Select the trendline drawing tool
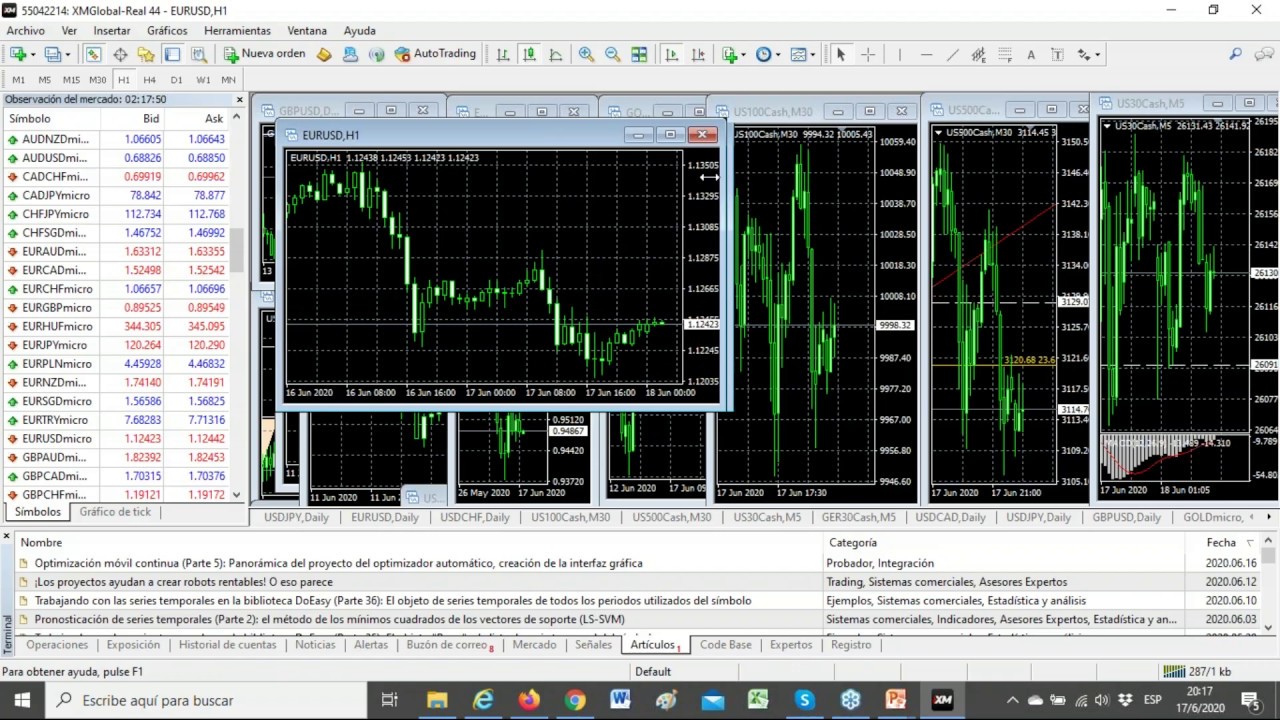The image size is (1280, 720). click(952, 55)
